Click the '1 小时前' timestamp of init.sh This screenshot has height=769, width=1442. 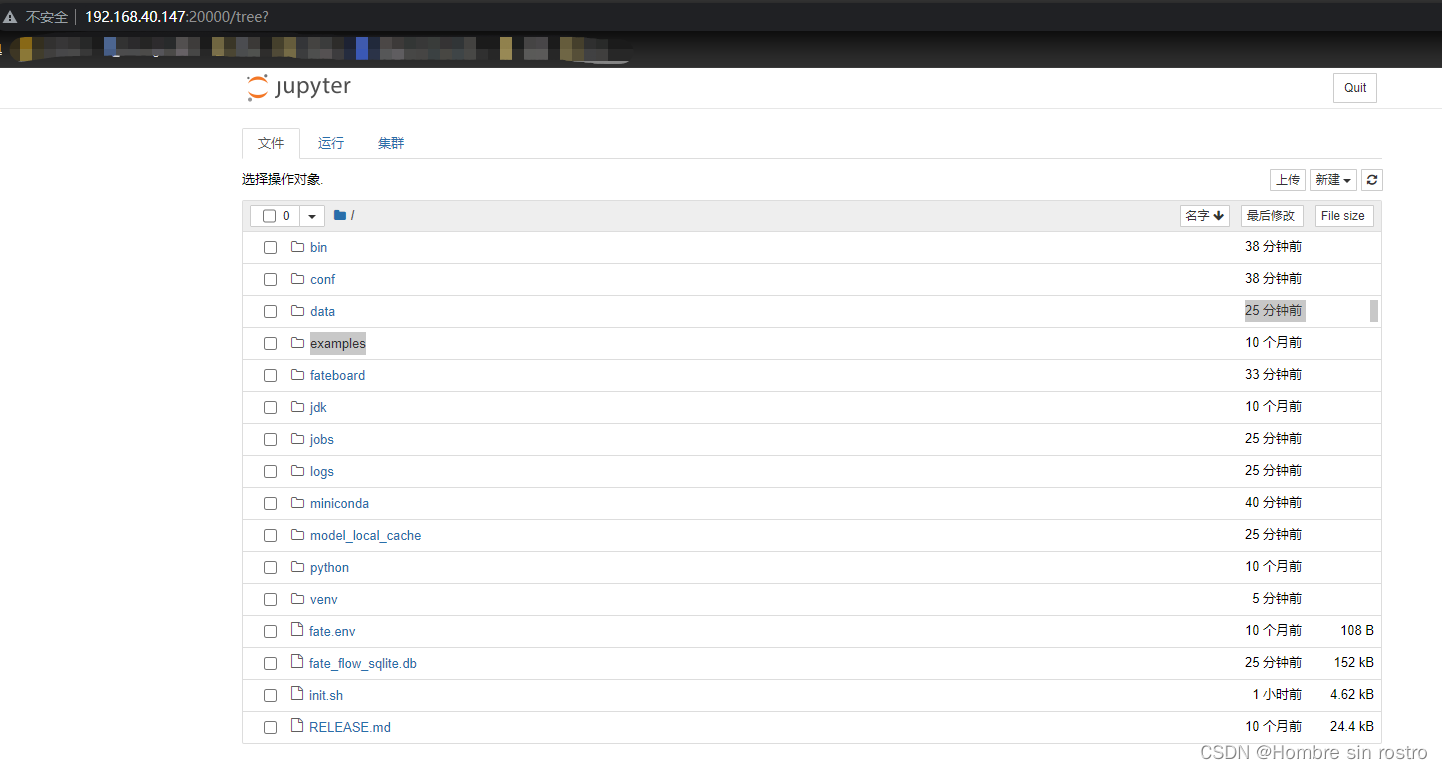coord(1278,695)
